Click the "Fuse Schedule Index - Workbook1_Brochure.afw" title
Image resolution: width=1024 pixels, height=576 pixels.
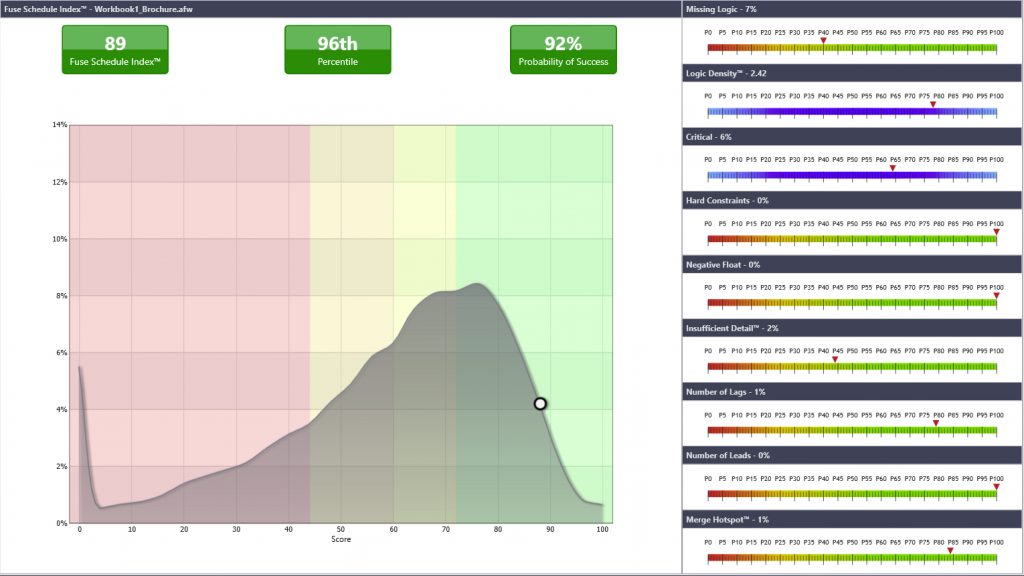point(98,9)
